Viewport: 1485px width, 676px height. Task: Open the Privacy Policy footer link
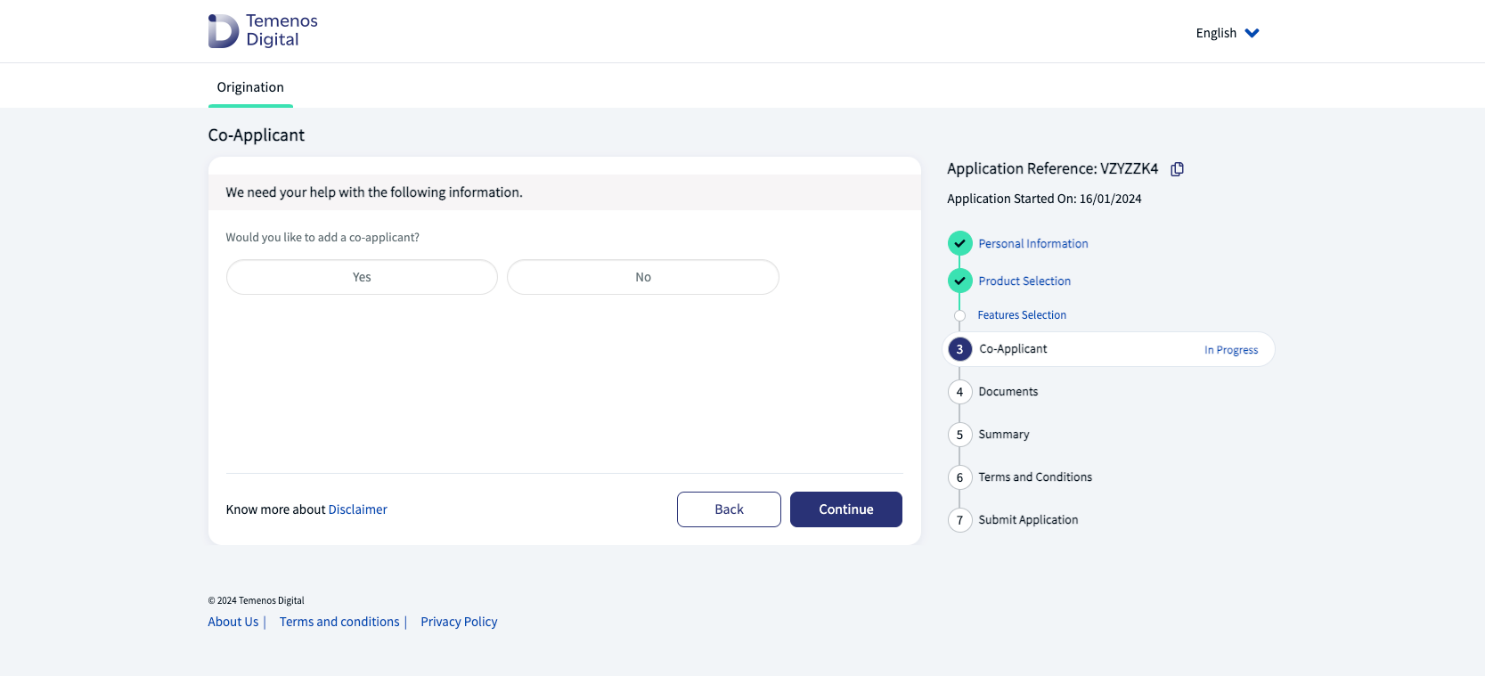459,622
